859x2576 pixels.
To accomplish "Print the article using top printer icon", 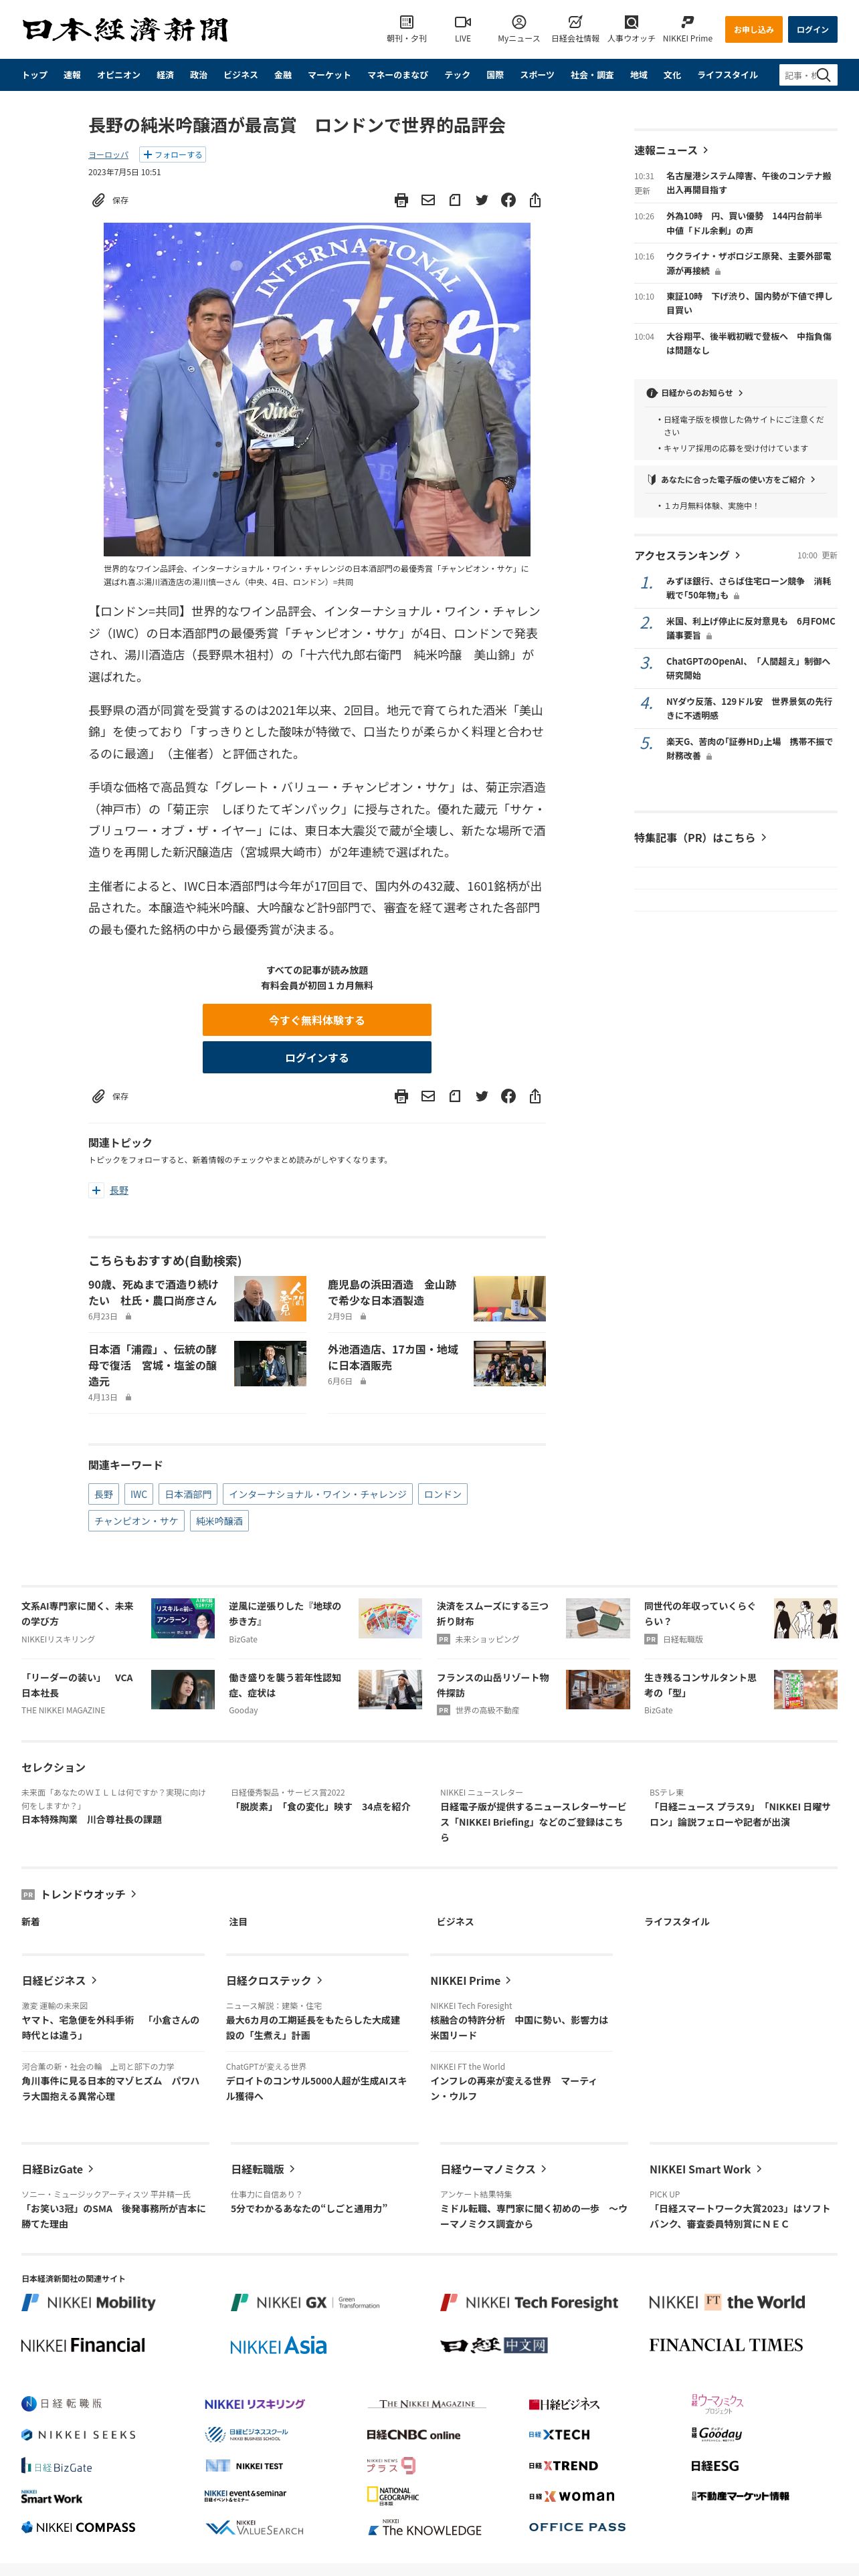I will 401,200.
